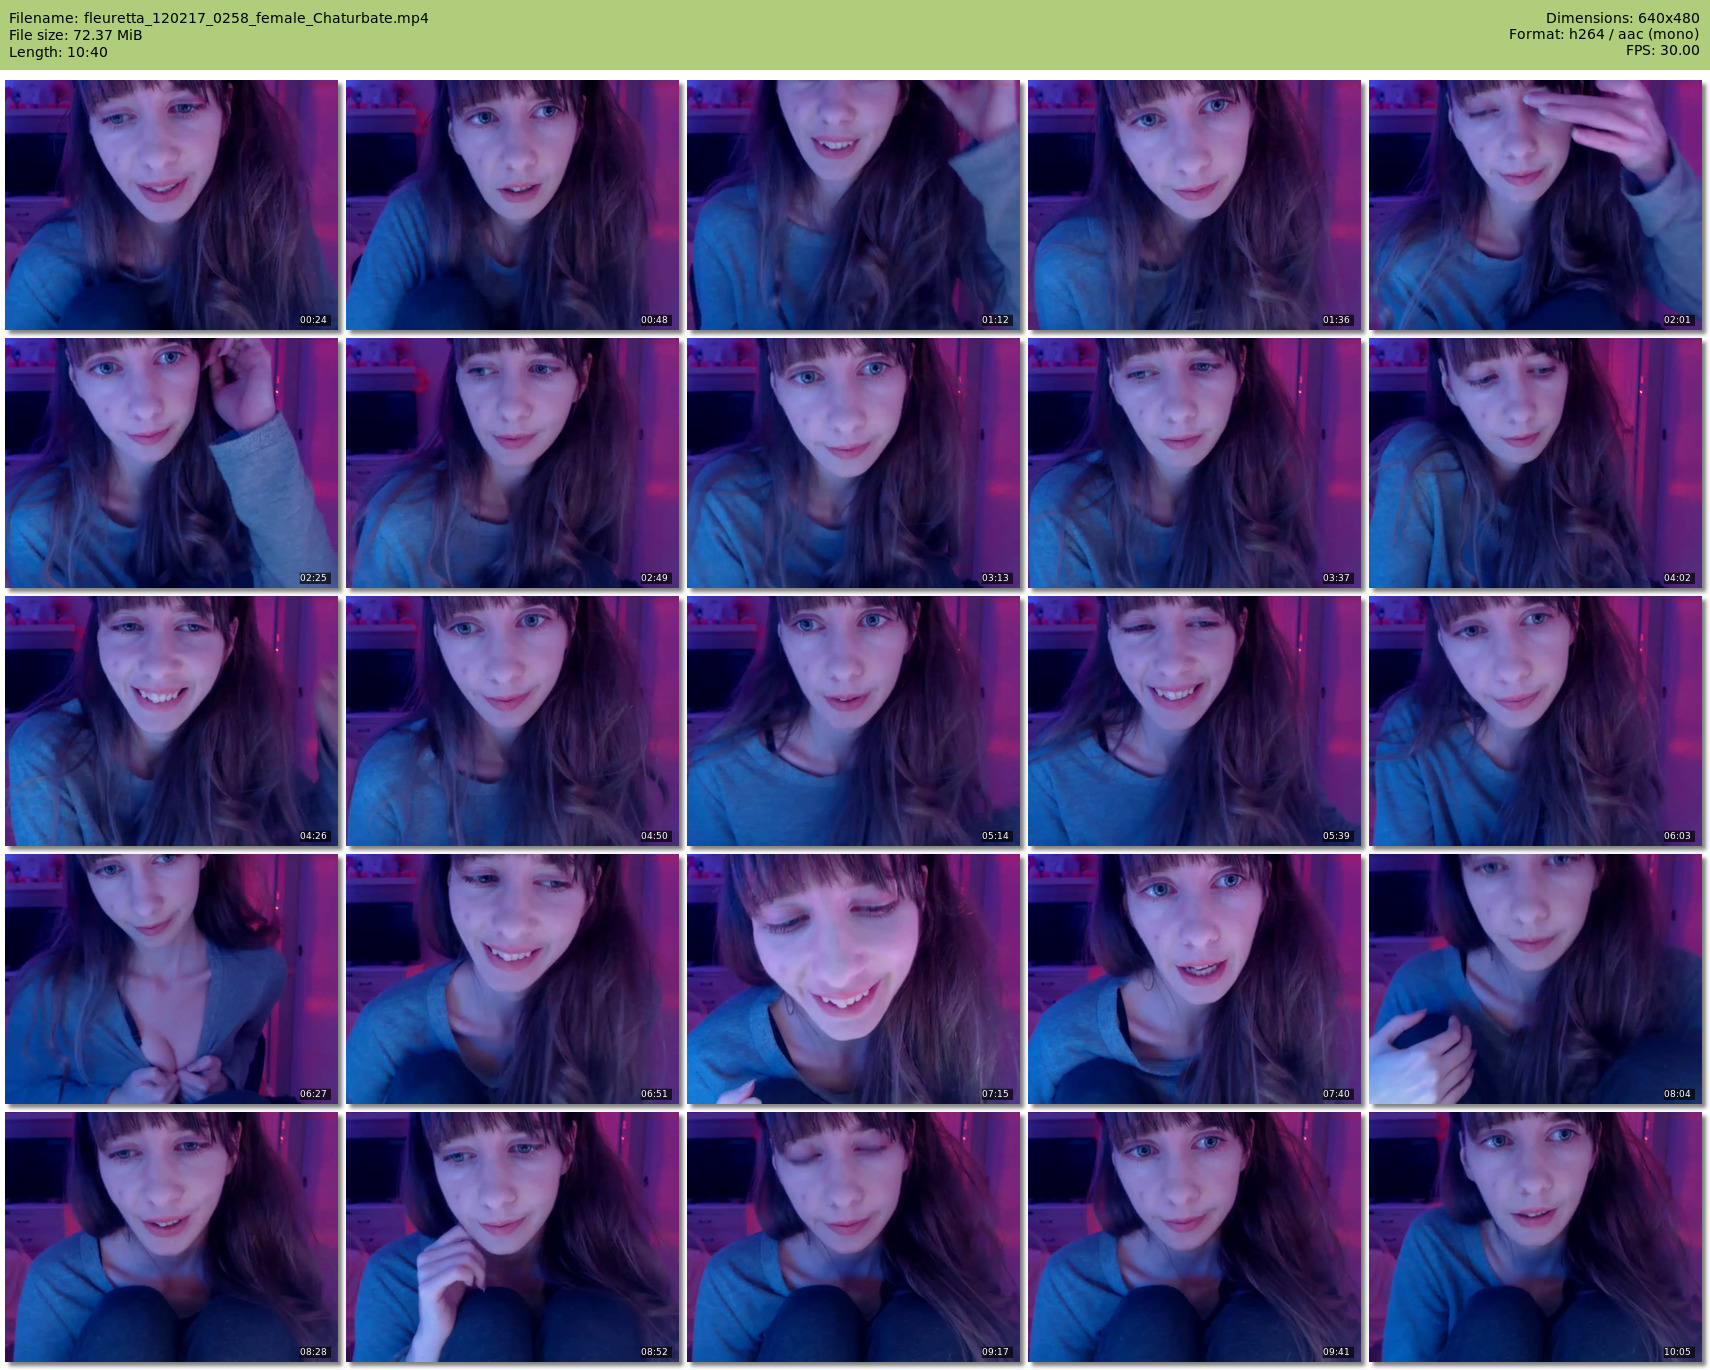Select the last thumbnail at 10:05
Image resolution: width=1710 pixels, height=1370 pixels.
tap(1536, 1237)
